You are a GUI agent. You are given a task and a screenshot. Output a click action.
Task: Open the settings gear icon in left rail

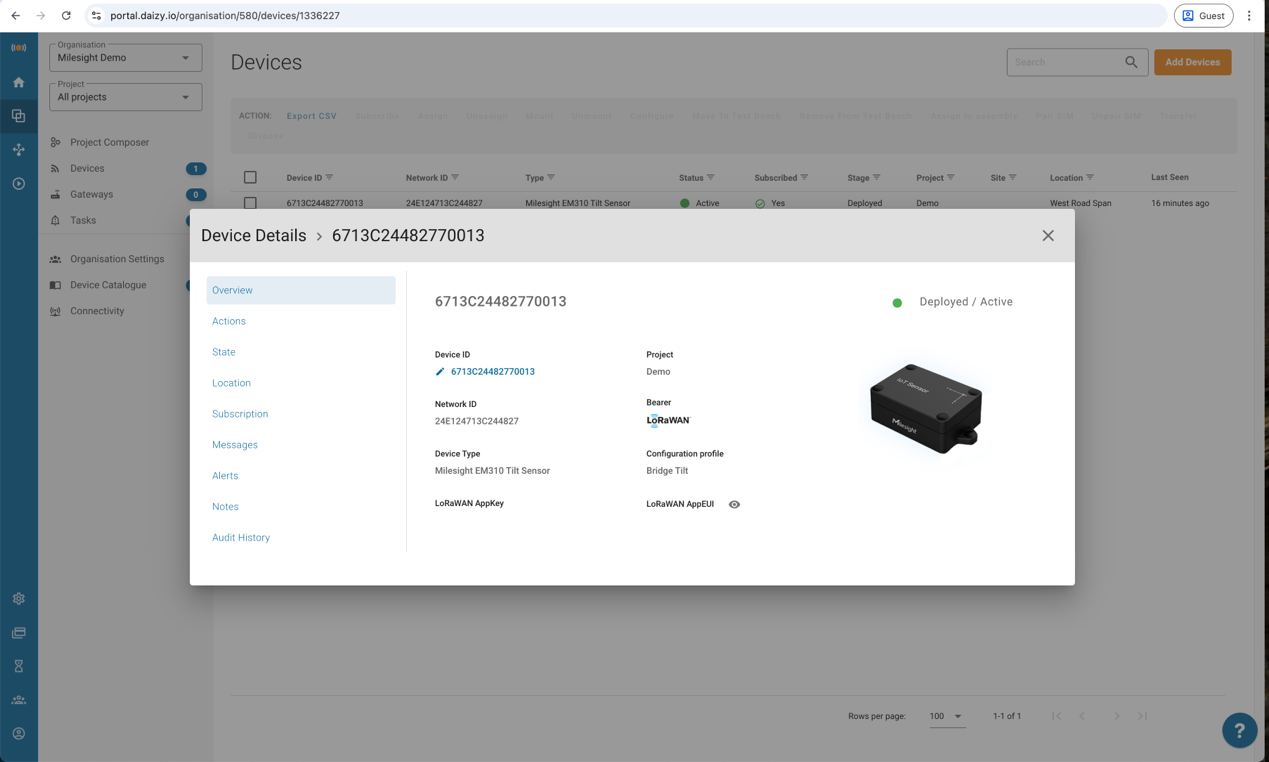18,599
